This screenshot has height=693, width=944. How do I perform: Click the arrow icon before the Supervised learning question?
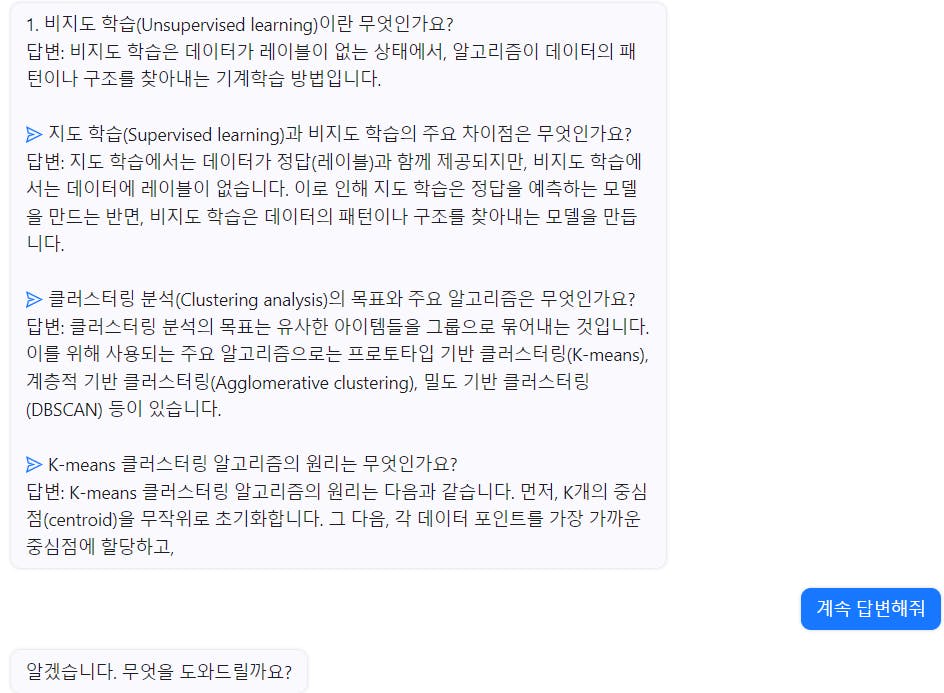34,134
